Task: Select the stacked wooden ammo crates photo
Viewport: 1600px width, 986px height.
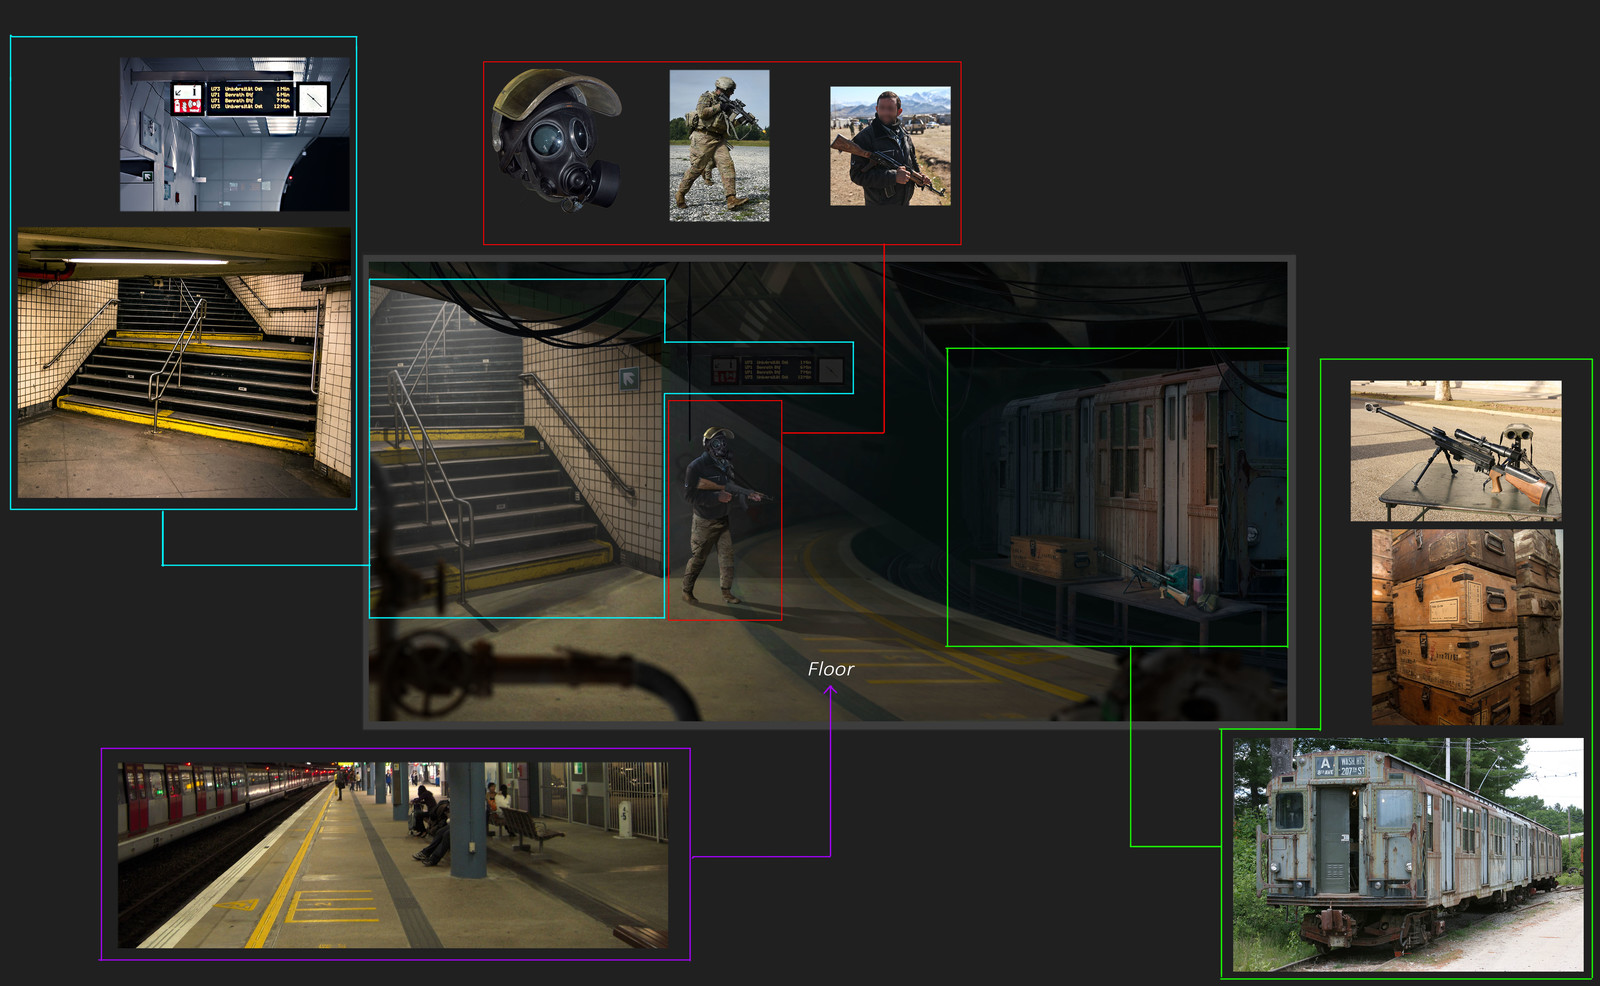Action: [1467, 627]
